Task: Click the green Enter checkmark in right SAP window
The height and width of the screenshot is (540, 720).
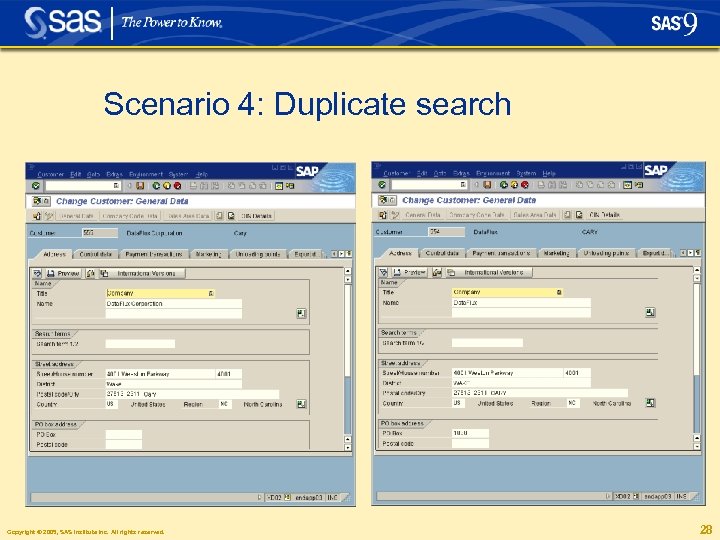Action: [x=382, y=185]
